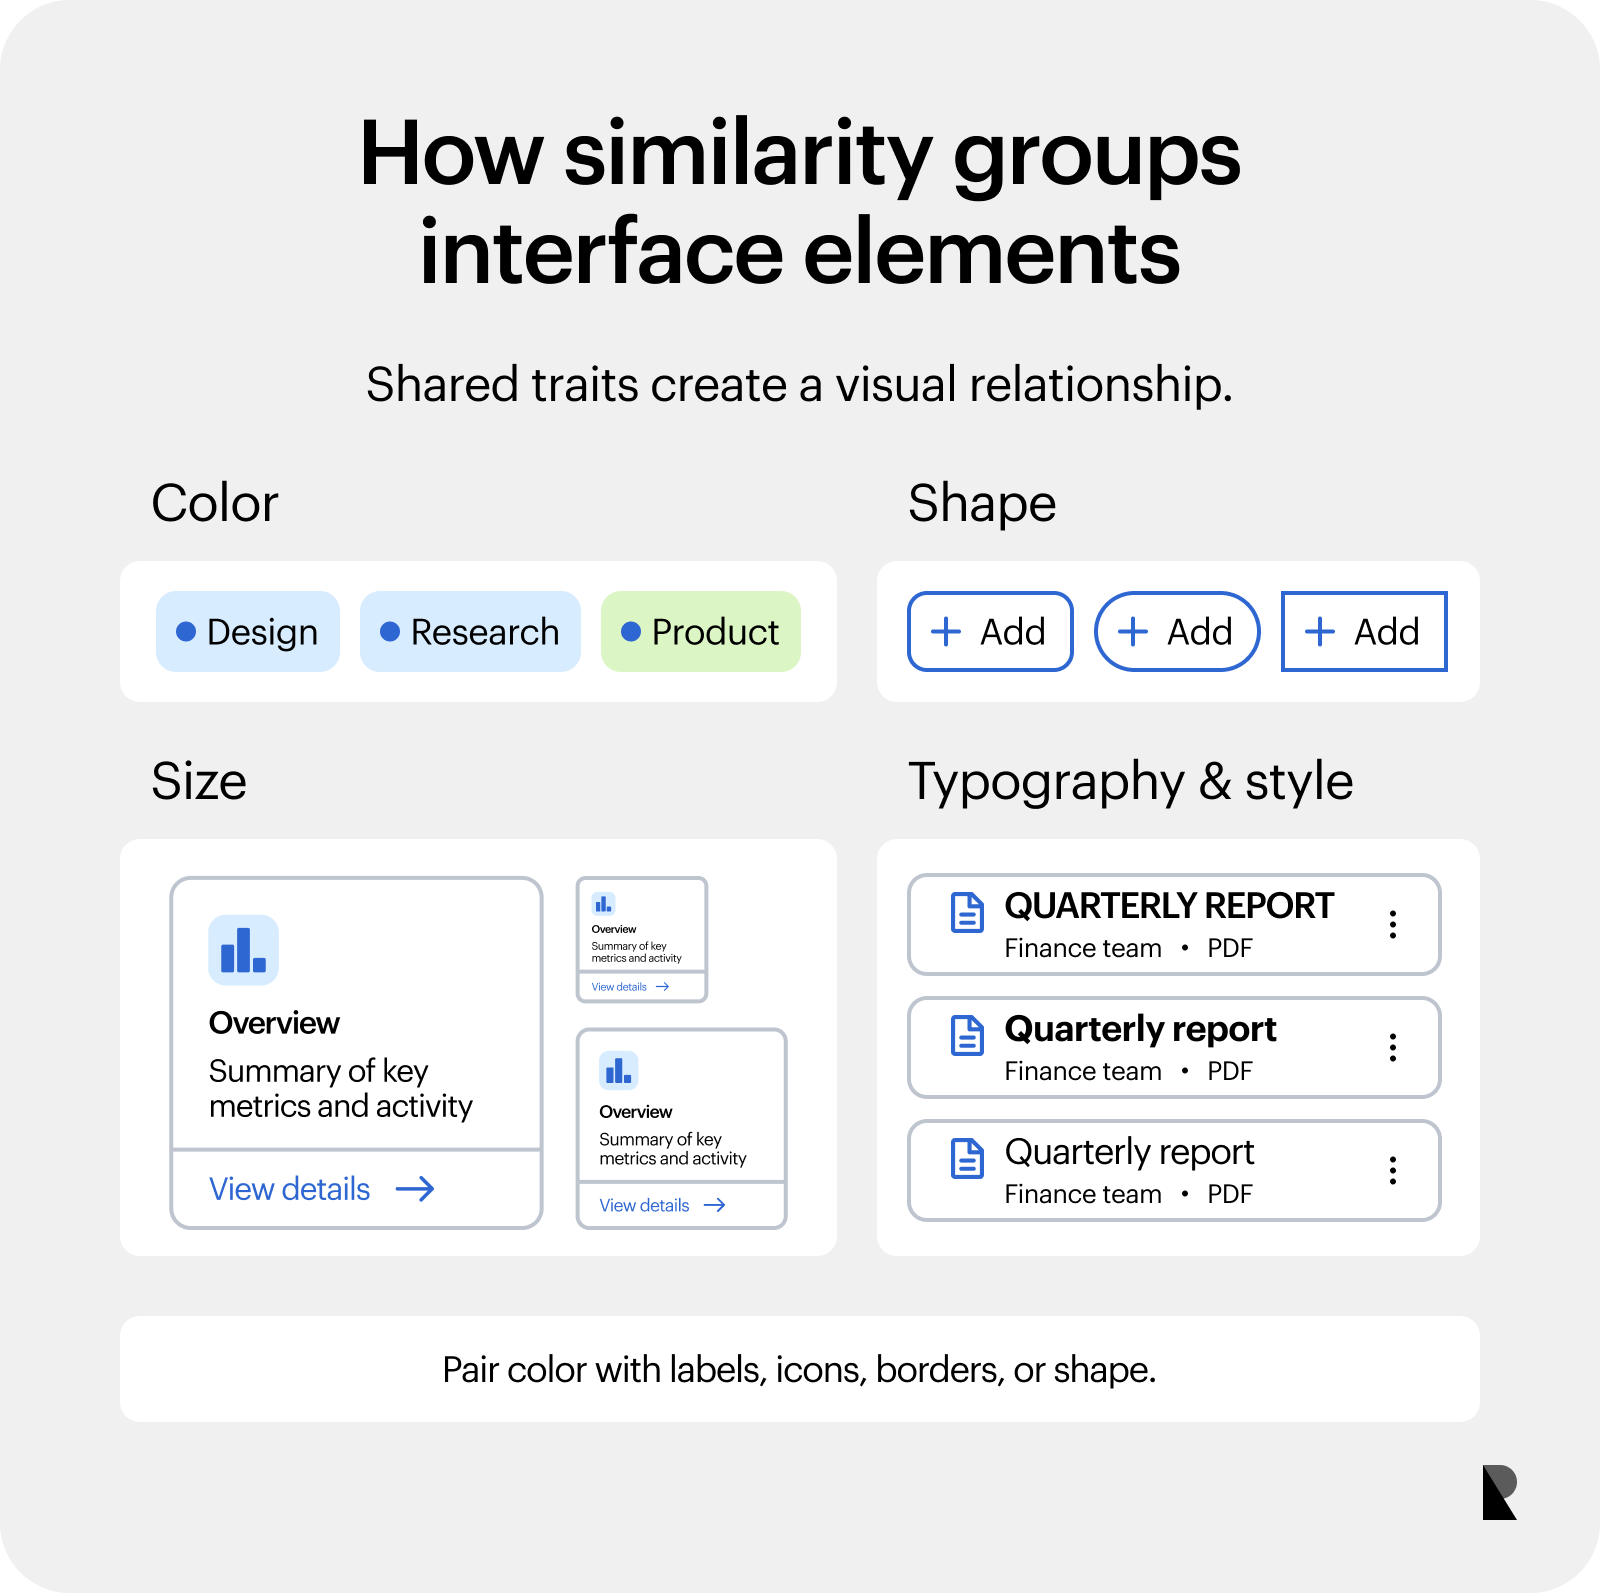1600x1593 pixels.
Task: Click the Overview heading in the large card
Action: click(x=274, y=1023)
